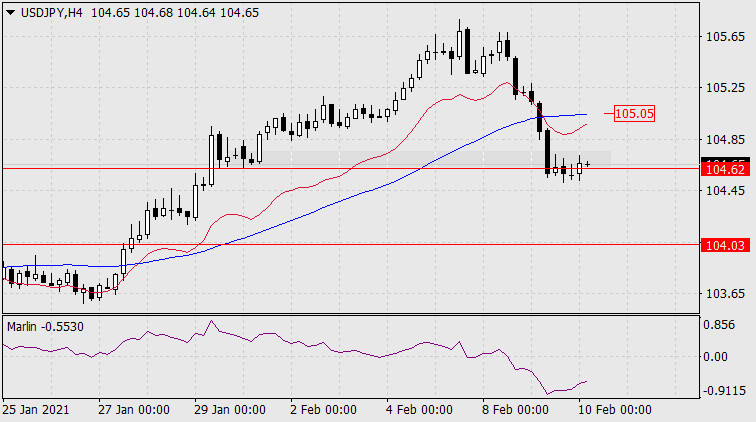Click the 25 Jan 2021 date label
The width and height of the screenshot is (756, 422).
pyautogui.click(x=36, y=410)
